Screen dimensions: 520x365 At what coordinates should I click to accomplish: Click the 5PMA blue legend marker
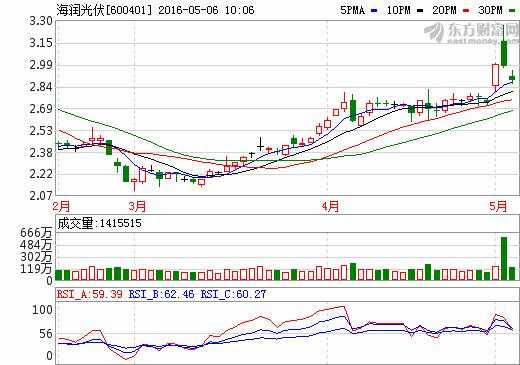374,11
